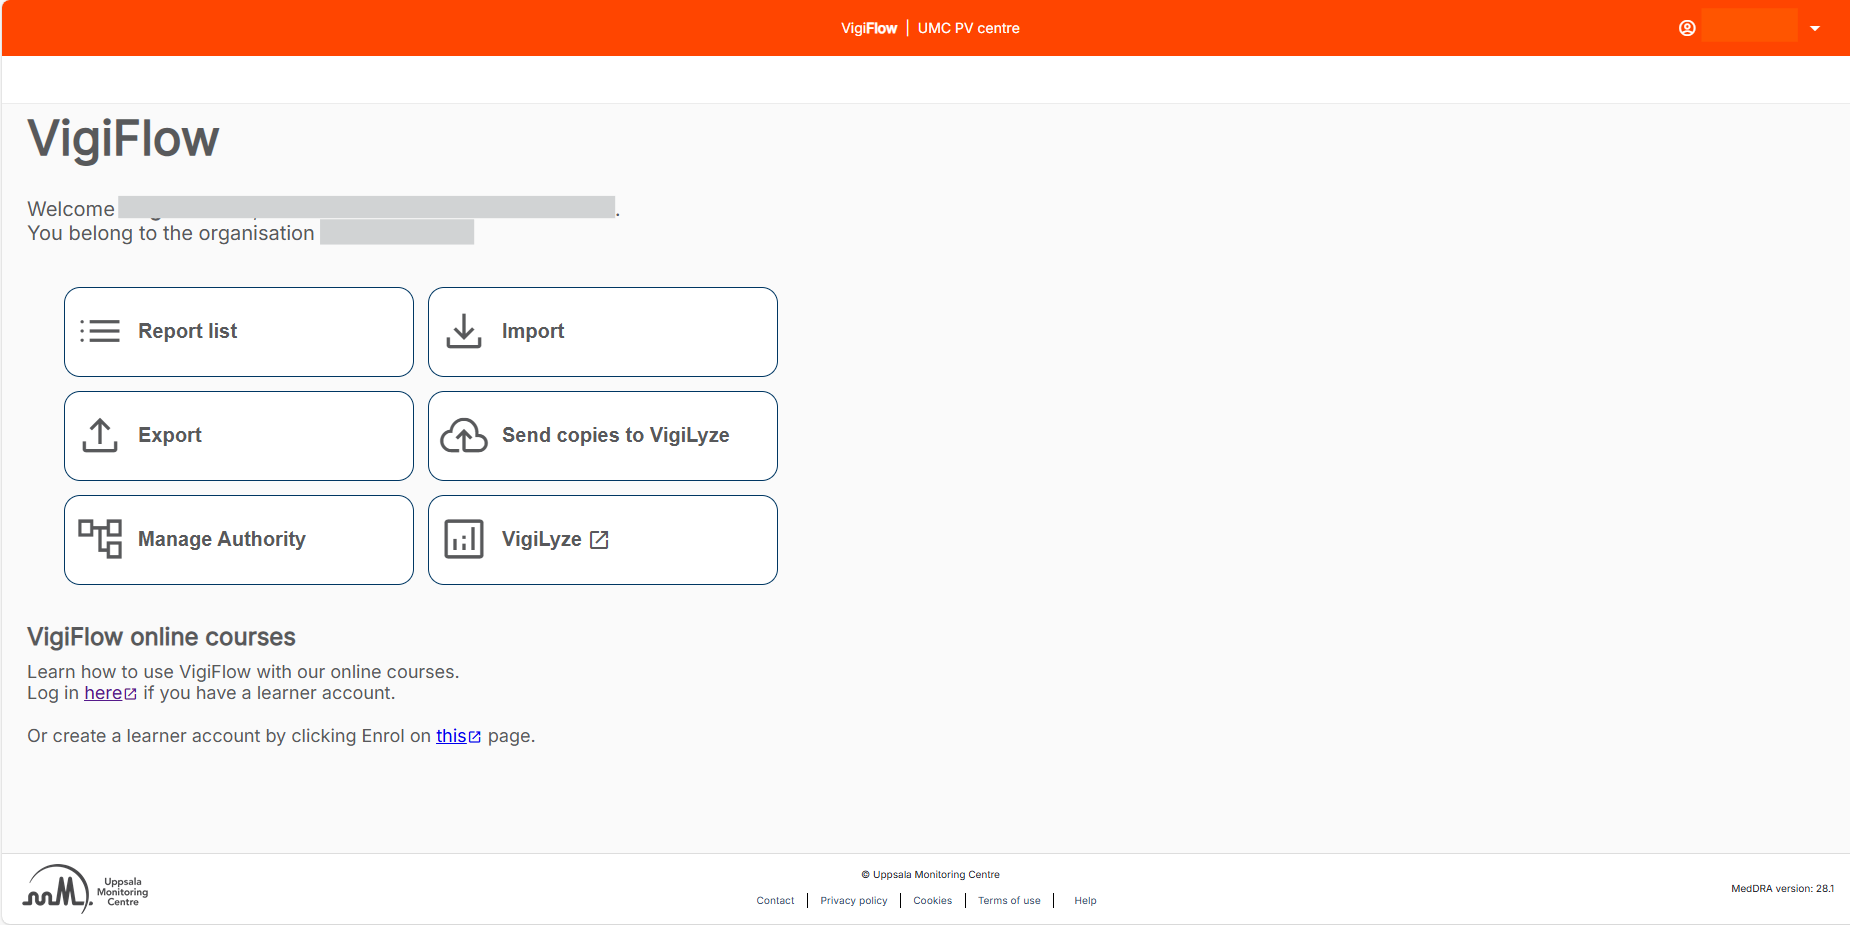Click the Manage Authority hierarchy icon
Screen dimensions: 1850x925
(x=100, y=539)
